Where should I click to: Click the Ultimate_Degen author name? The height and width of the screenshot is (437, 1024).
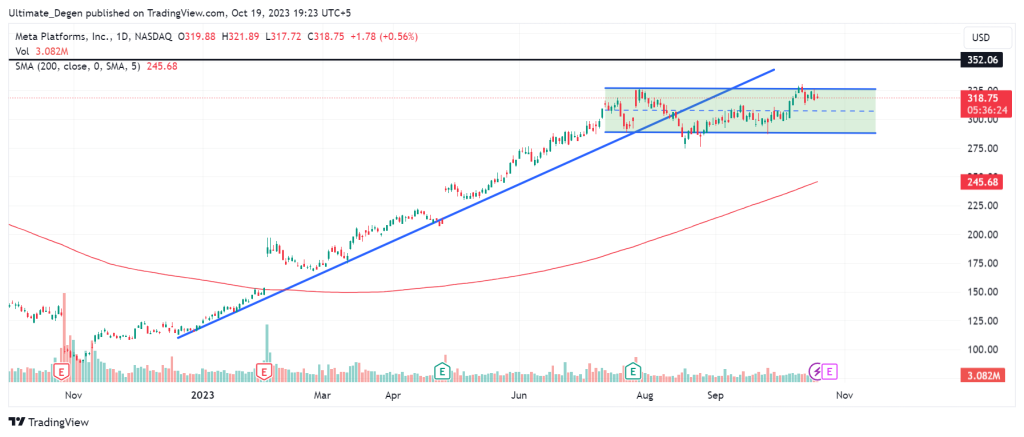[44, 11]
